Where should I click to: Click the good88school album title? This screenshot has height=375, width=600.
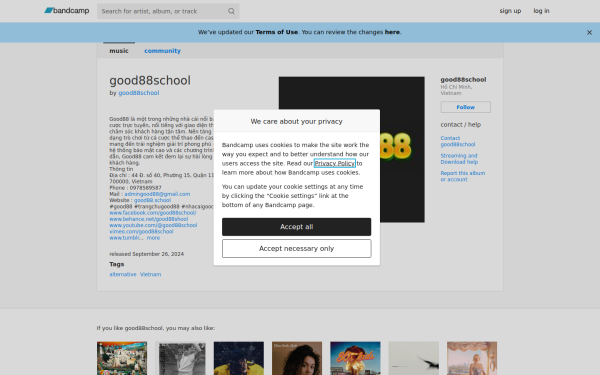(x=150, y=80)
